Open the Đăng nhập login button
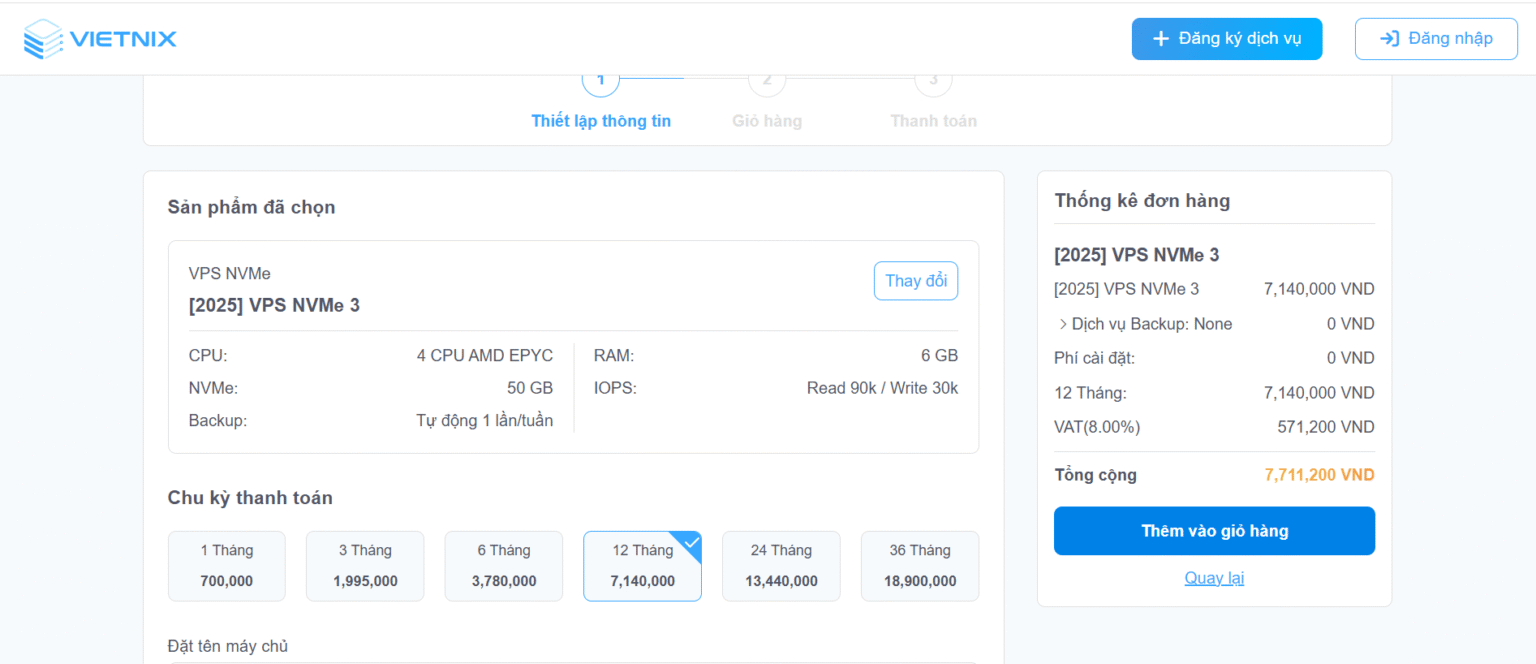This screenshot has width=1536, height=664. (x=1436, y=39)
